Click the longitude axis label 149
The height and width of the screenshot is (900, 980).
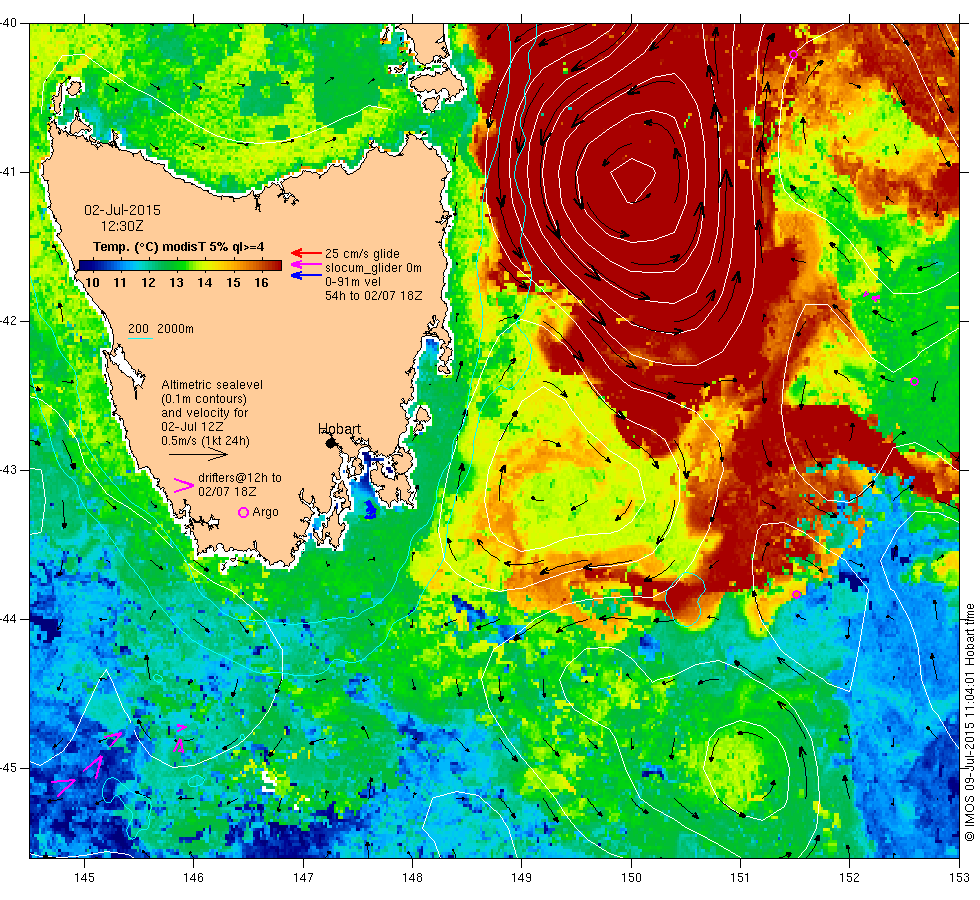(522, 878)
